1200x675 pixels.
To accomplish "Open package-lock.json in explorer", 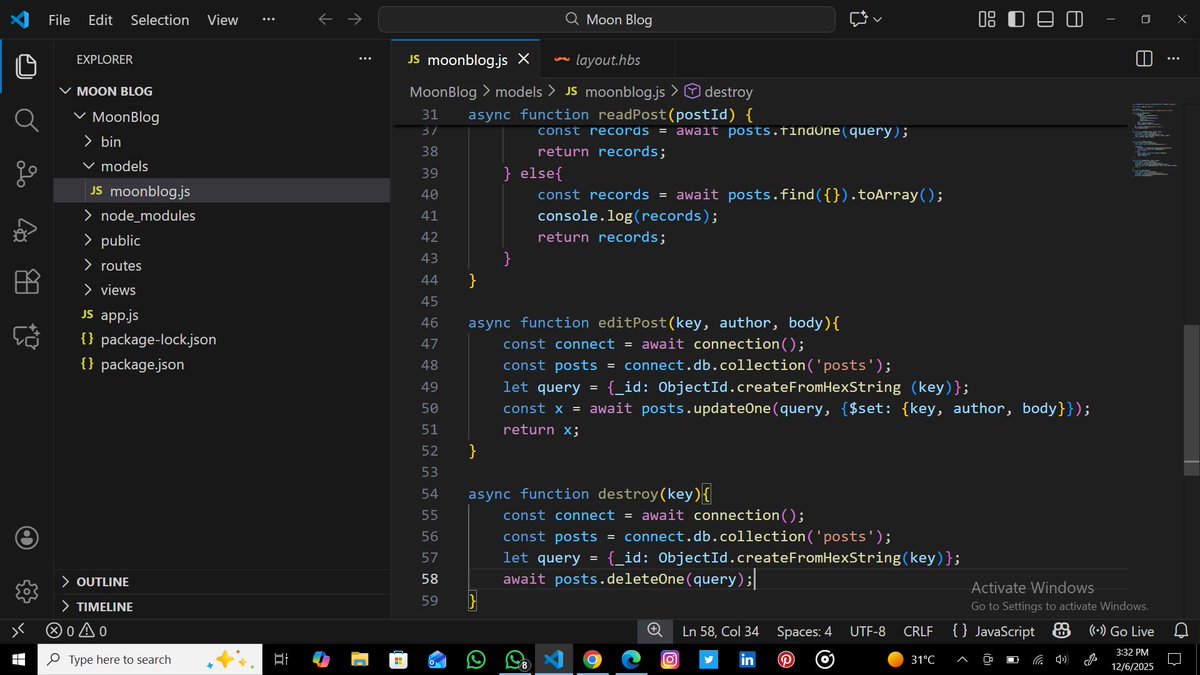I will tap(221, 339).
